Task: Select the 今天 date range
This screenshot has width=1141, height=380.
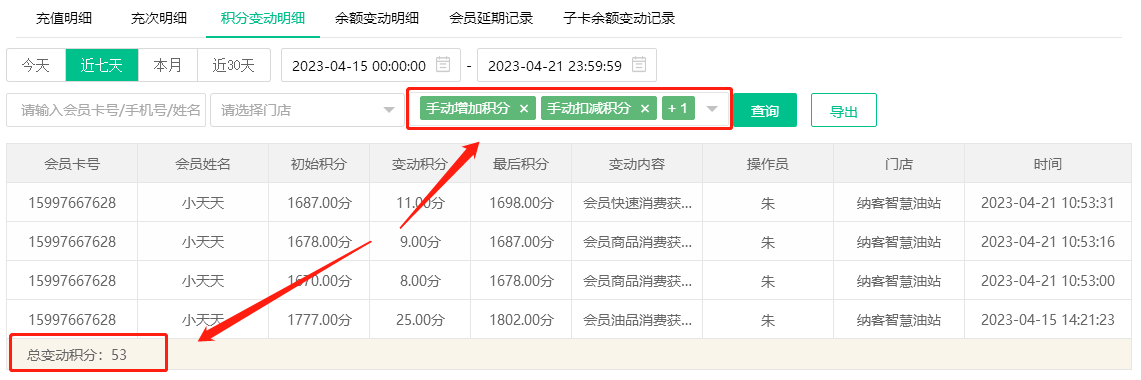Action: [x=36, y=66]
